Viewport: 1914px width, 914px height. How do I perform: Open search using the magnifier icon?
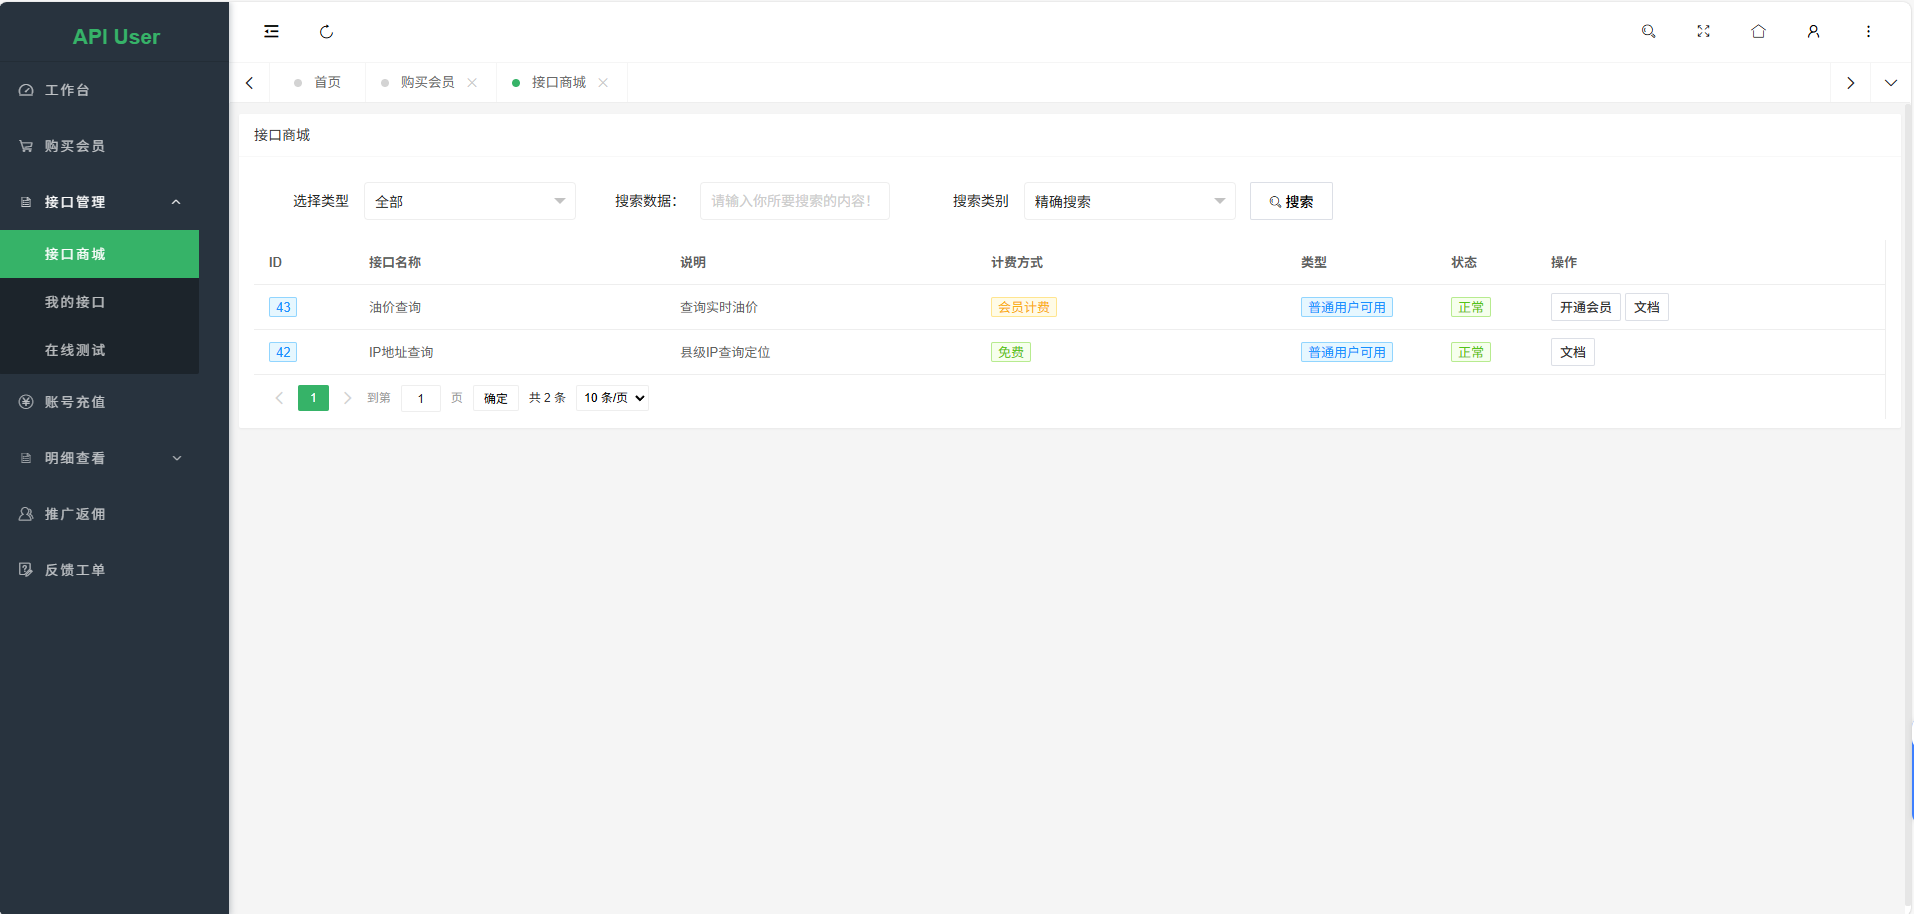click(x=1648, y=31)
